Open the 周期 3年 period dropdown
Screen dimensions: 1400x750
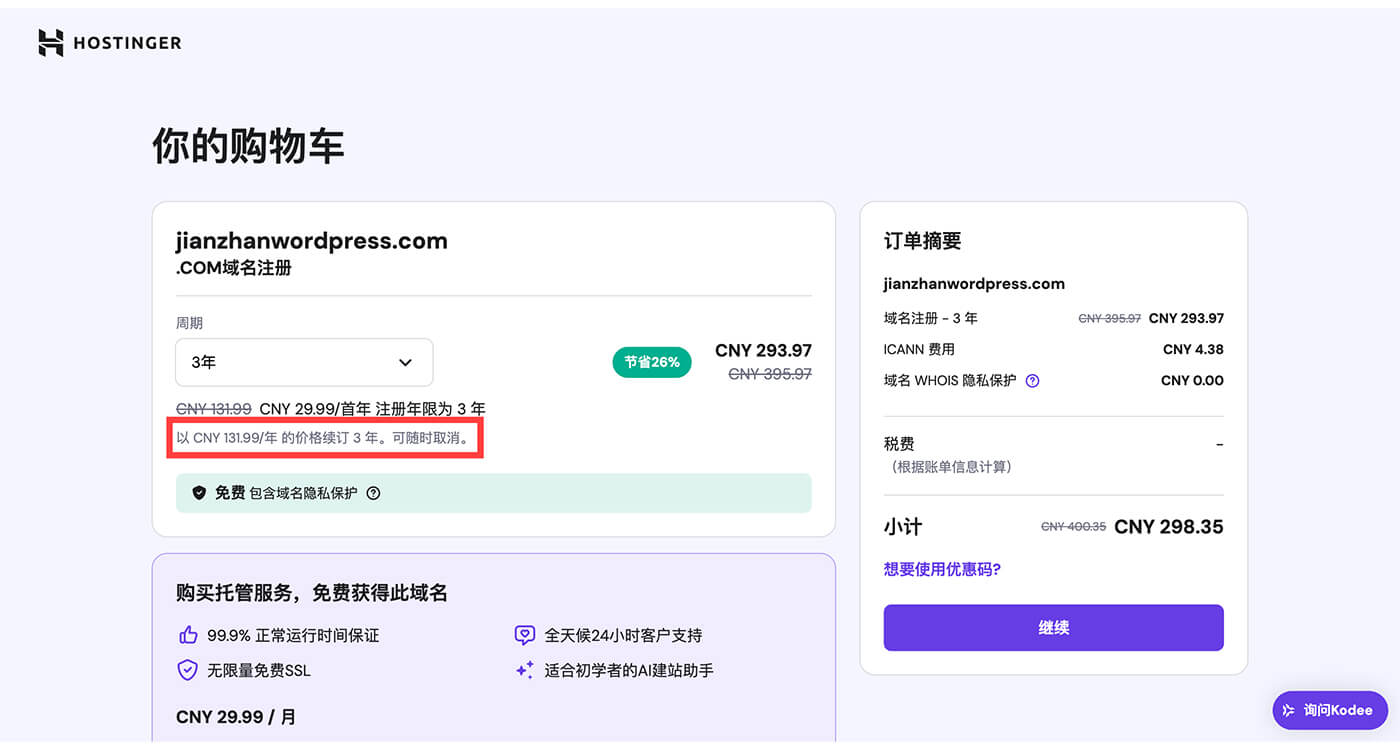coord(304,362)
